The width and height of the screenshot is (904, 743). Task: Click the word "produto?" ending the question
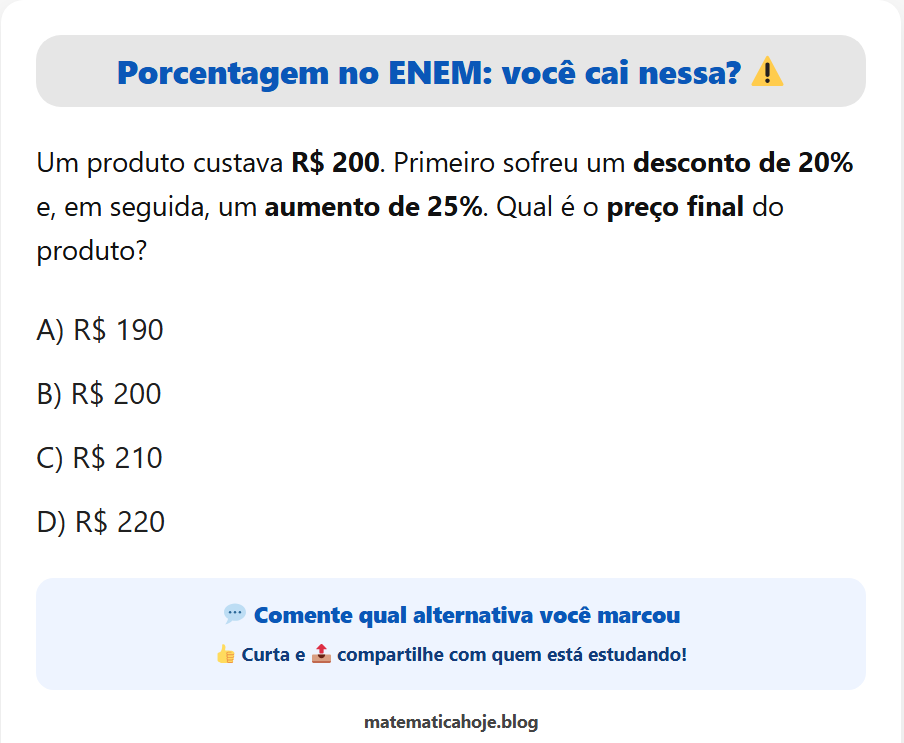[x=92, y=252]
